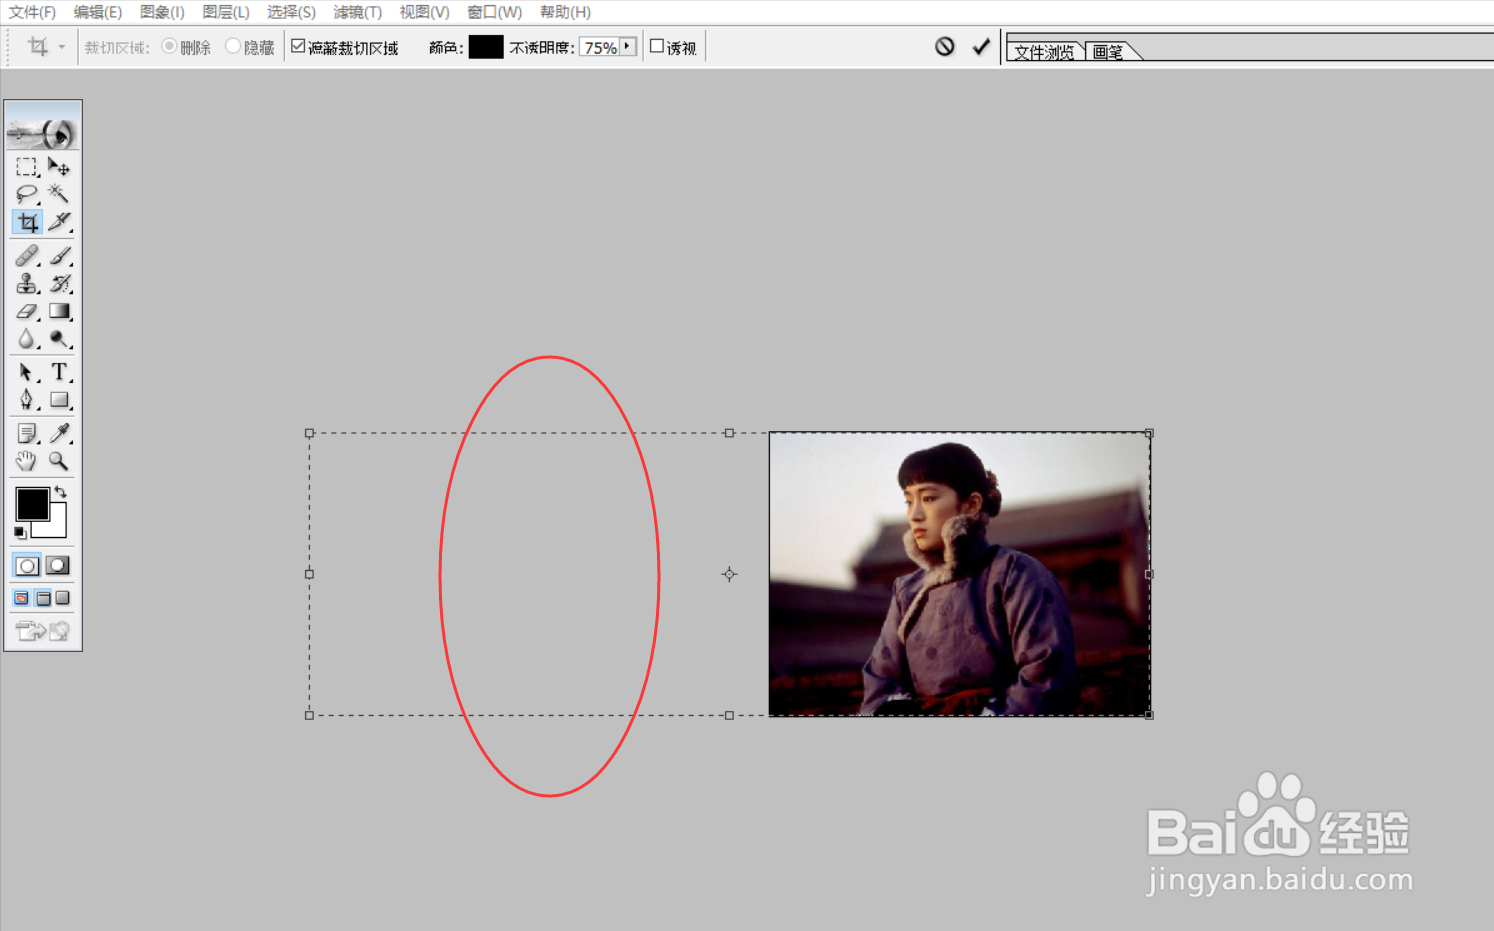Open 视图(V) menu
This screenshot has width=1494, height=931.
(424, 12)
